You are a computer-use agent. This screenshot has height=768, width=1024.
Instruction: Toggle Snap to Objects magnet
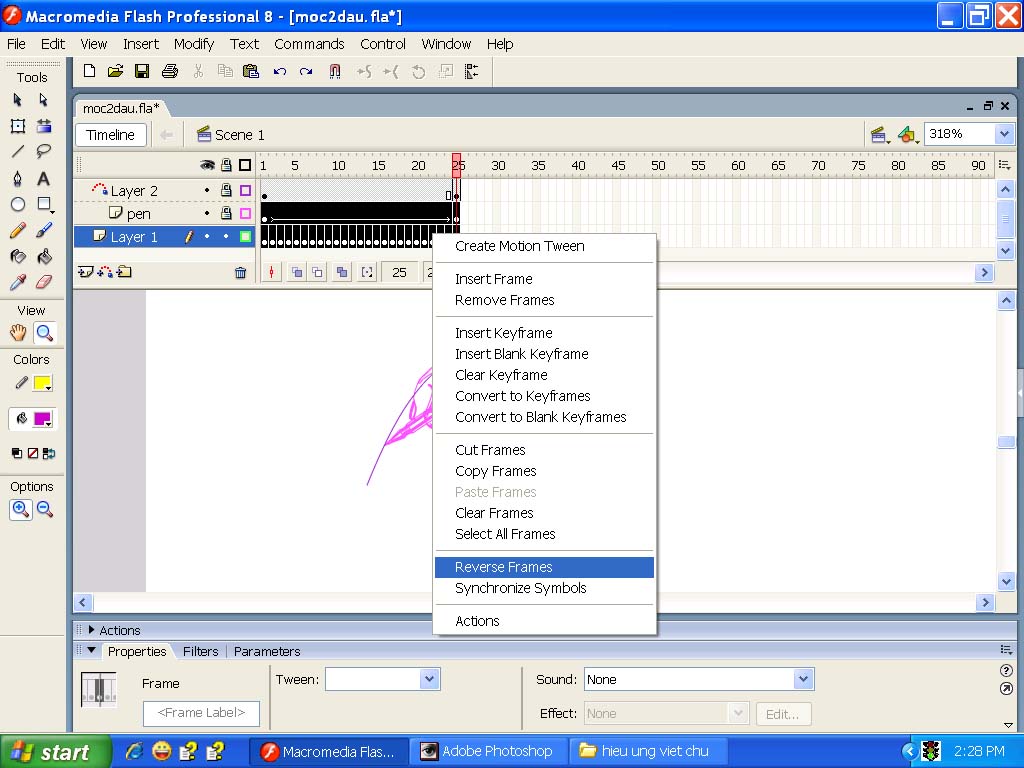pyautogui.click(x=334, y=71)
